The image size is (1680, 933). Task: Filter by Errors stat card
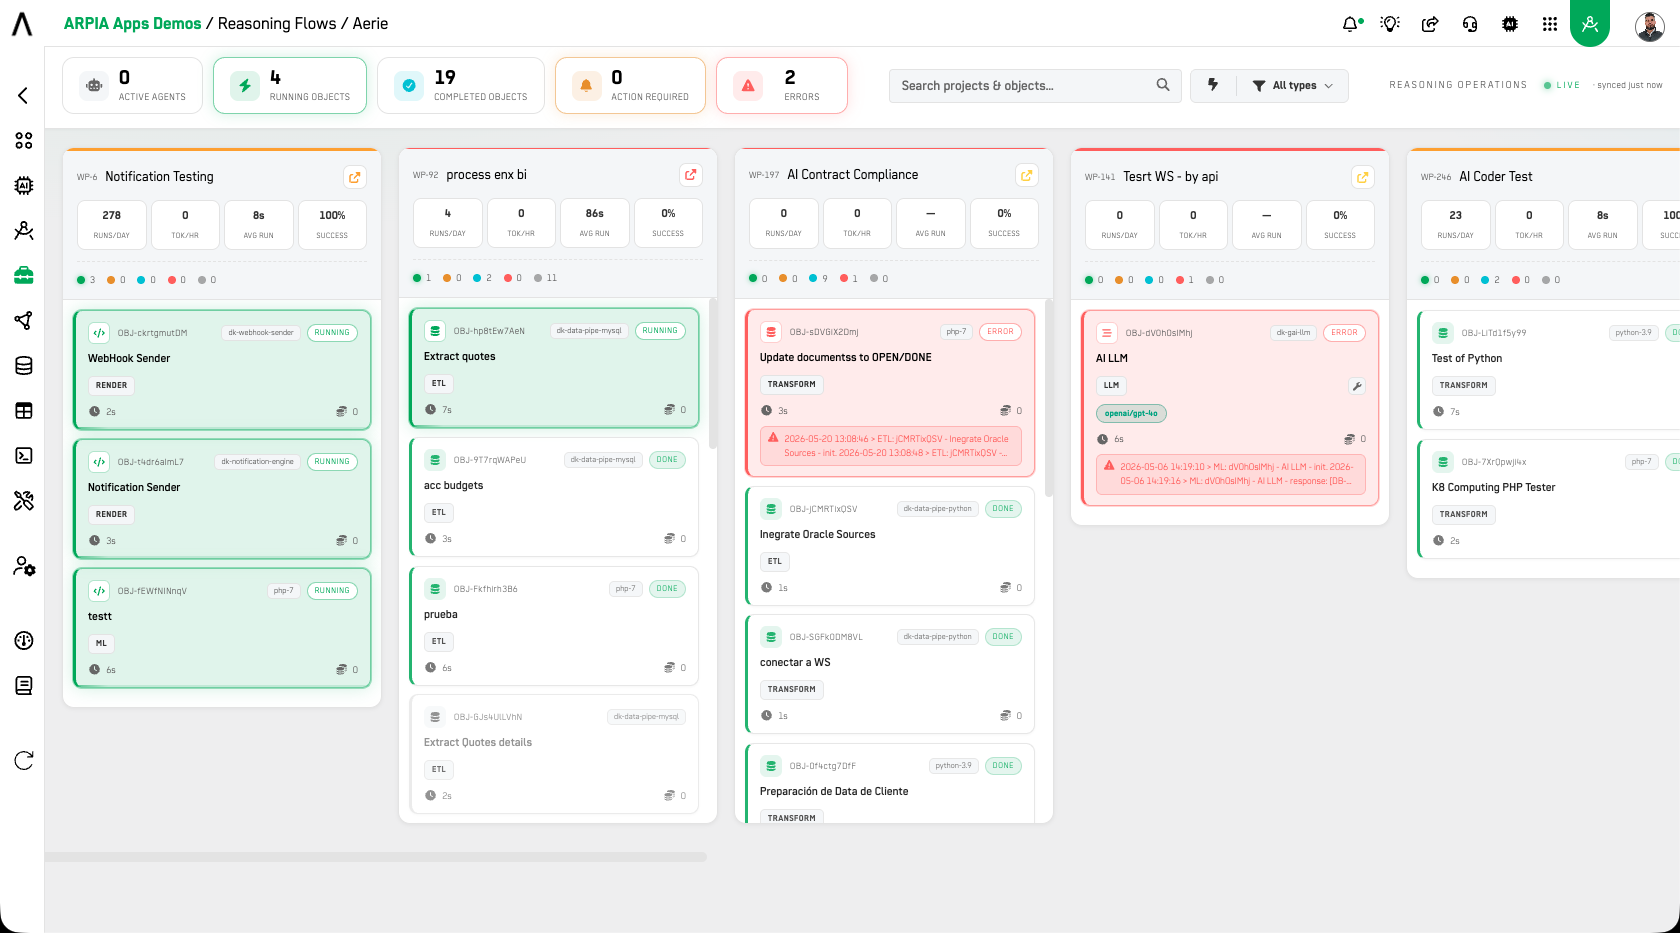click(x=782, y=85)
